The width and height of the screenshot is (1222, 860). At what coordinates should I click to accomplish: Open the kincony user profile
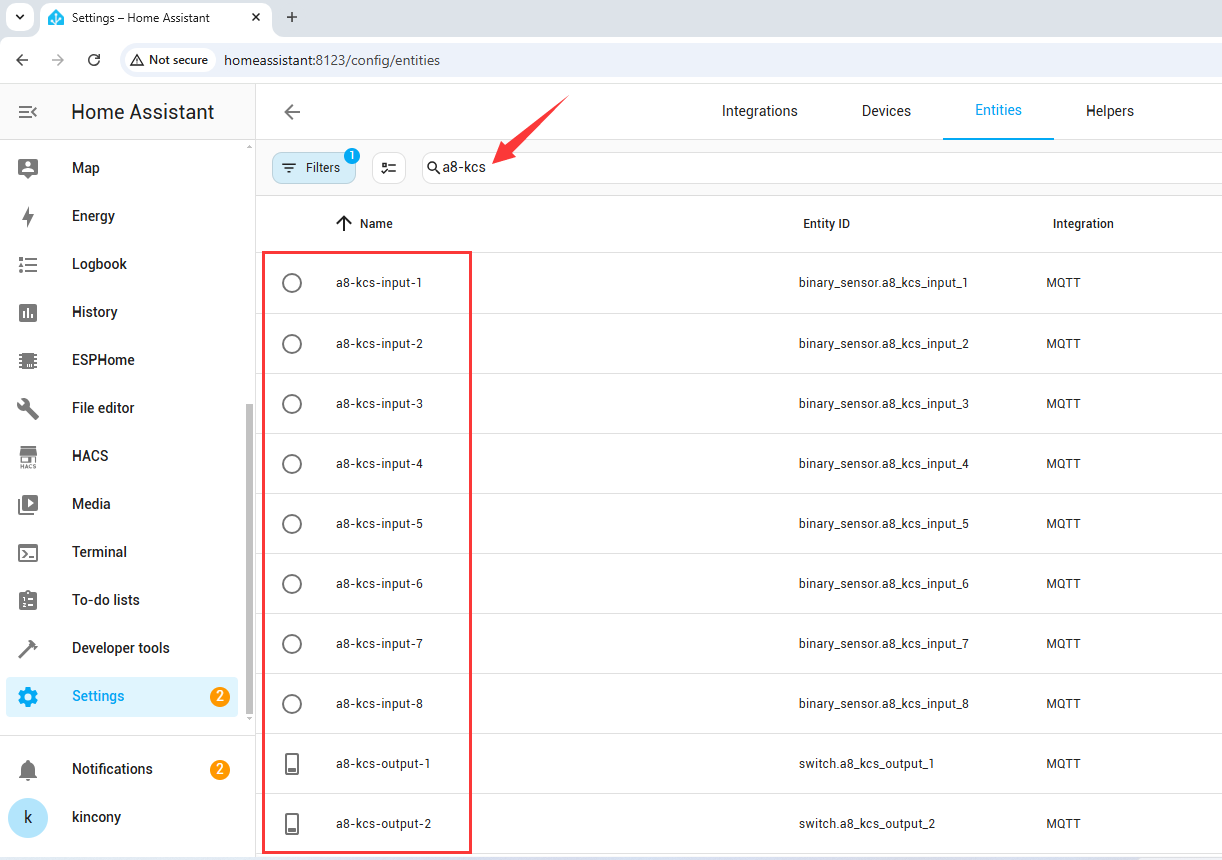(96, 817)
